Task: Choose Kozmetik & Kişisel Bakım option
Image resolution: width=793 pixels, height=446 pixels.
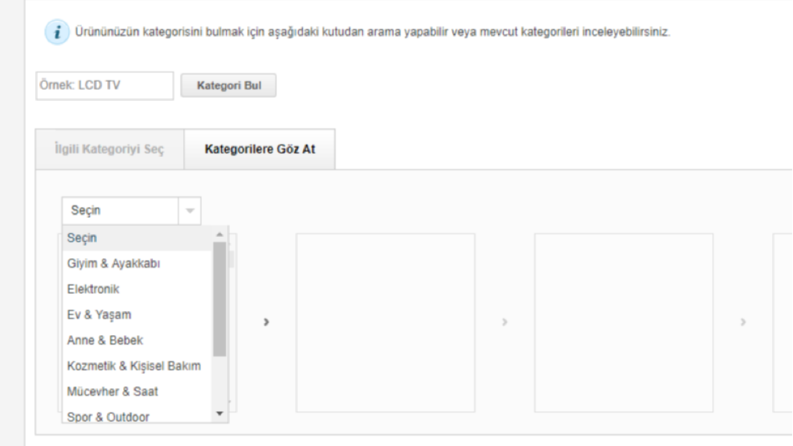Action: tap(137, 366)
